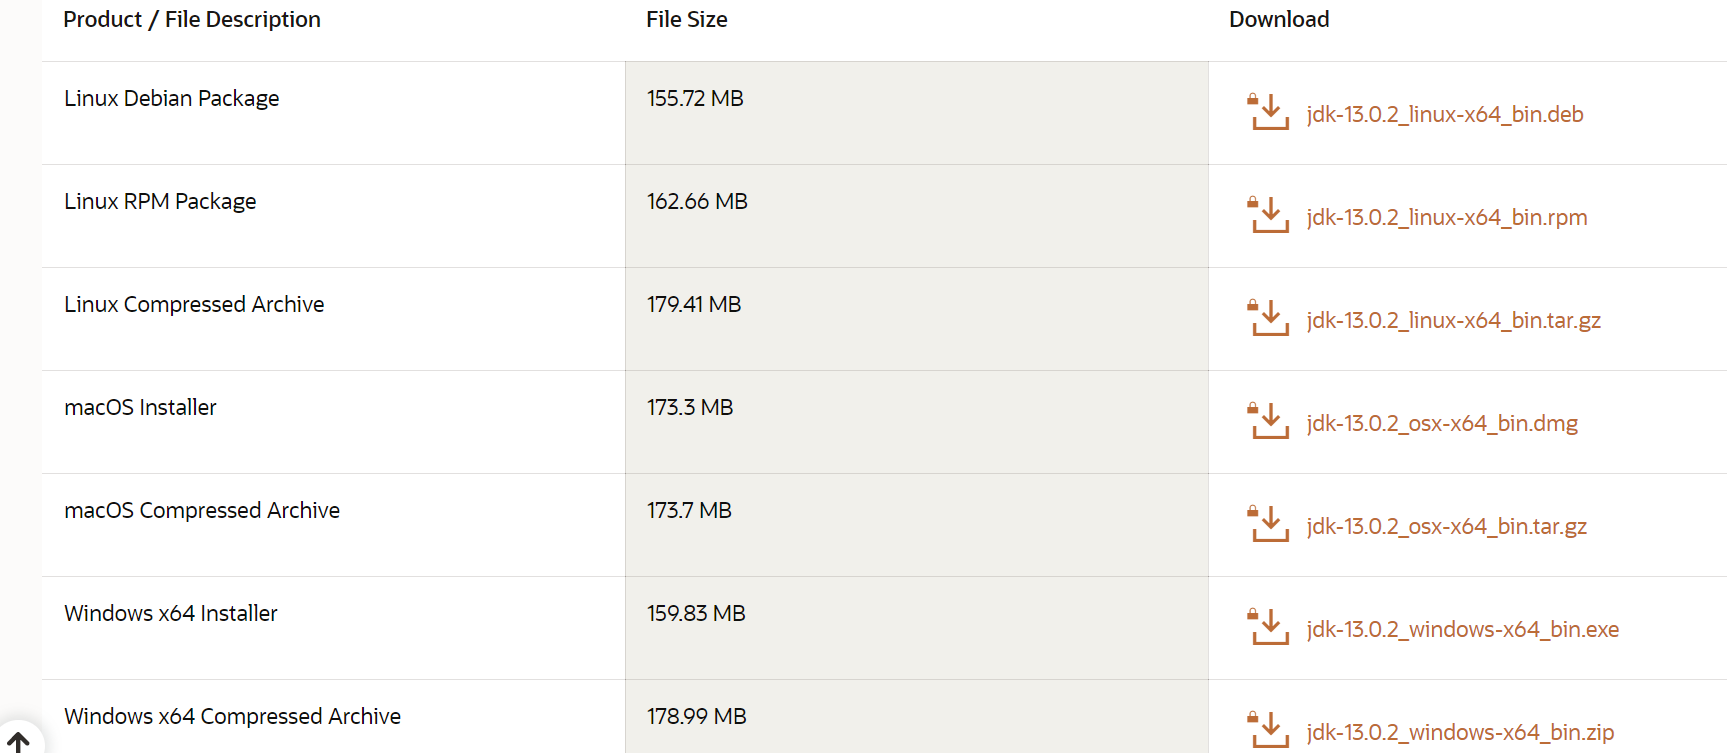Click the scroll-to-top arrow button
The image size is (1727, 753).
point(19,741)
